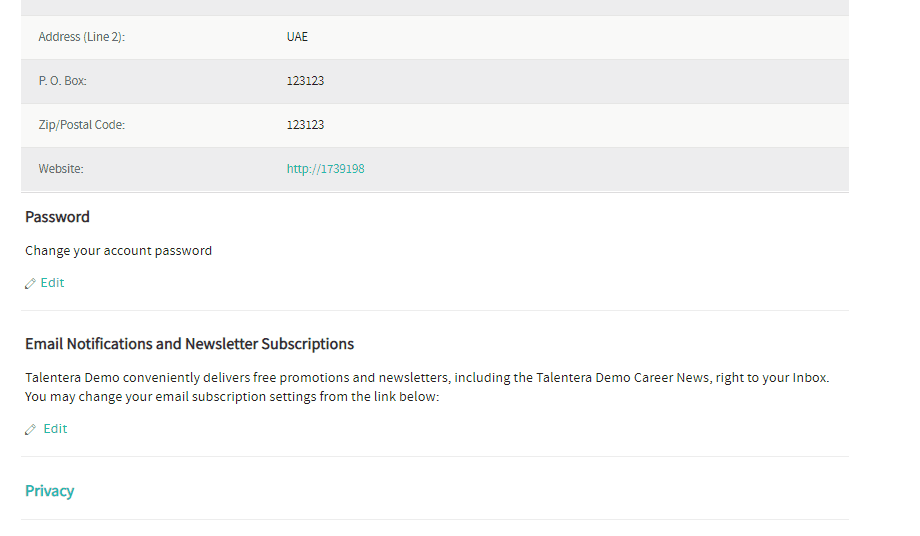Select the P. O. Box value 123123
The width and height of the screenshot is (920, 536).
pos(305,81)
